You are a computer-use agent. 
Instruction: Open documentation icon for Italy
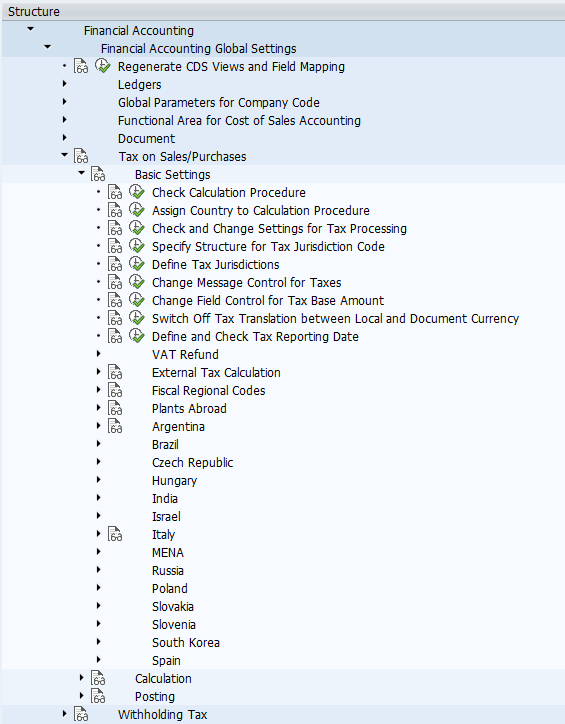tap(115, 535)
